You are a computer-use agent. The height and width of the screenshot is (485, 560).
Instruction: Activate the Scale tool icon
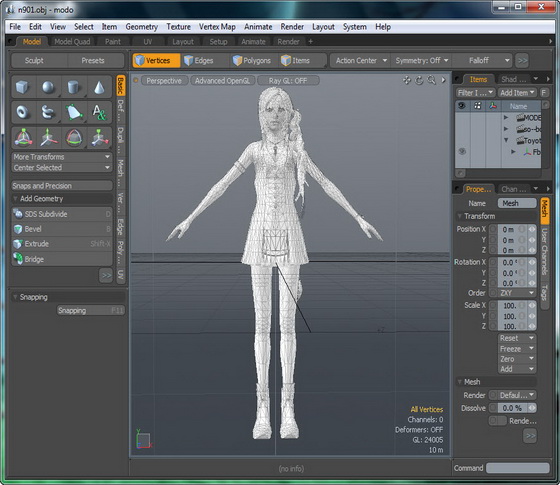(x=99, y=138)
